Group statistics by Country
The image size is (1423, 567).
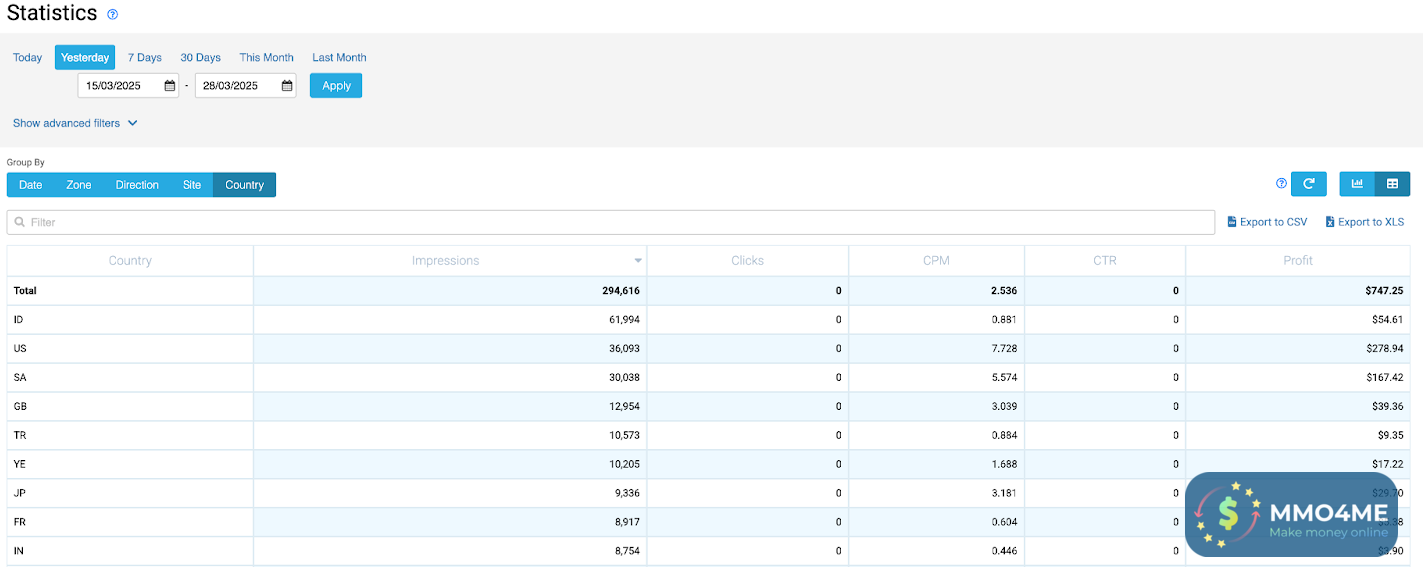244,185
